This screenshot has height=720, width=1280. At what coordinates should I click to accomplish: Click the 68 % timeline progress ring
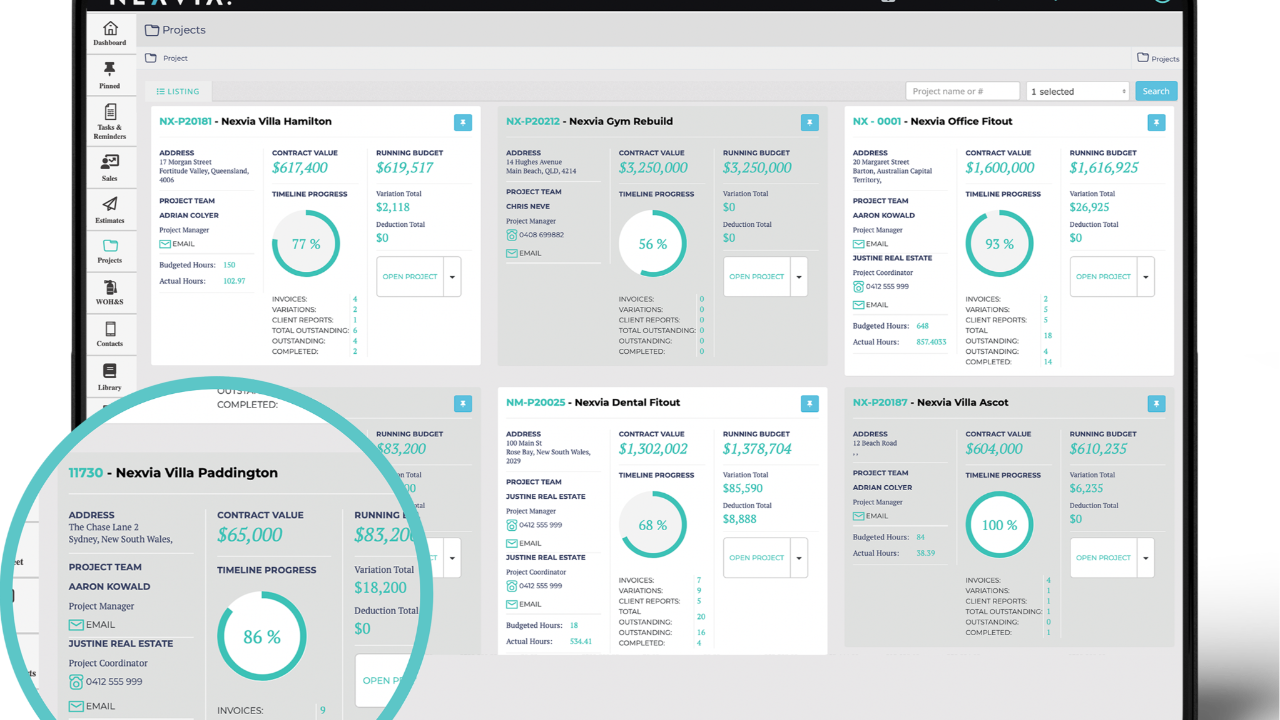pos(653,525)
